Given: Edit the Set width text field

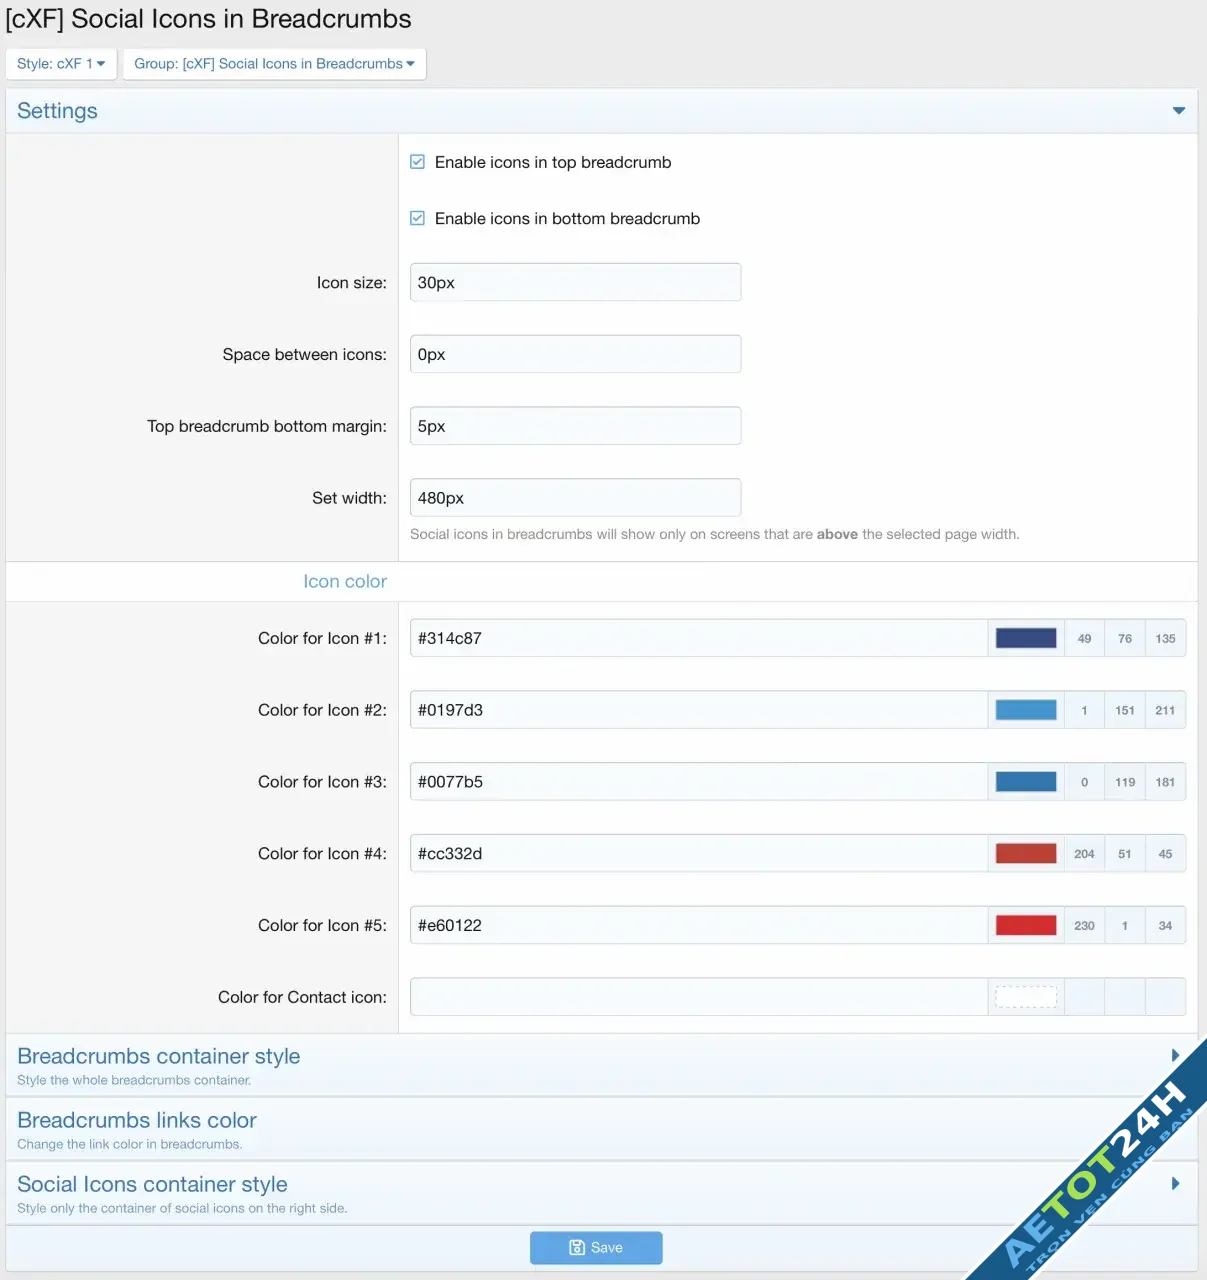Looking at the screenshot, I should point(575,498).
